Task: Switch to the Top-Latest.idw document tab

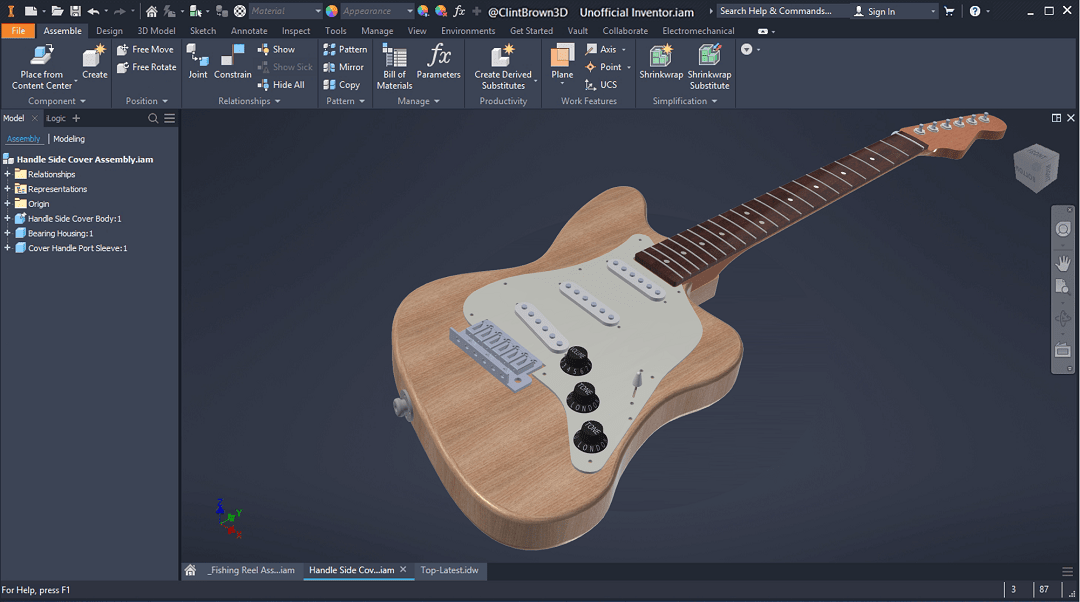Action: click(x=449, y=570)
